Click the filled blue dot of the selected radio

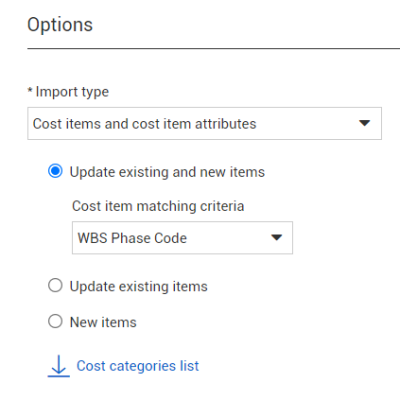tap(55, 171)
